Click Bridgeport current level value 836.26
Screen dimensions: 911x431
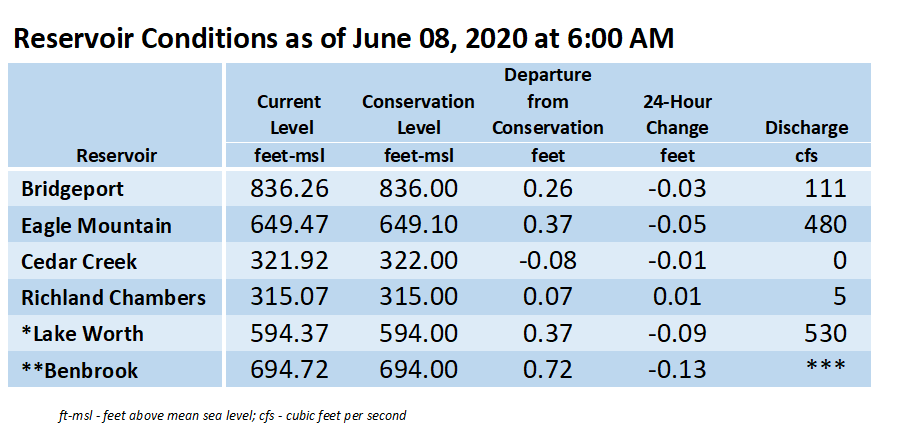point(289,189)
